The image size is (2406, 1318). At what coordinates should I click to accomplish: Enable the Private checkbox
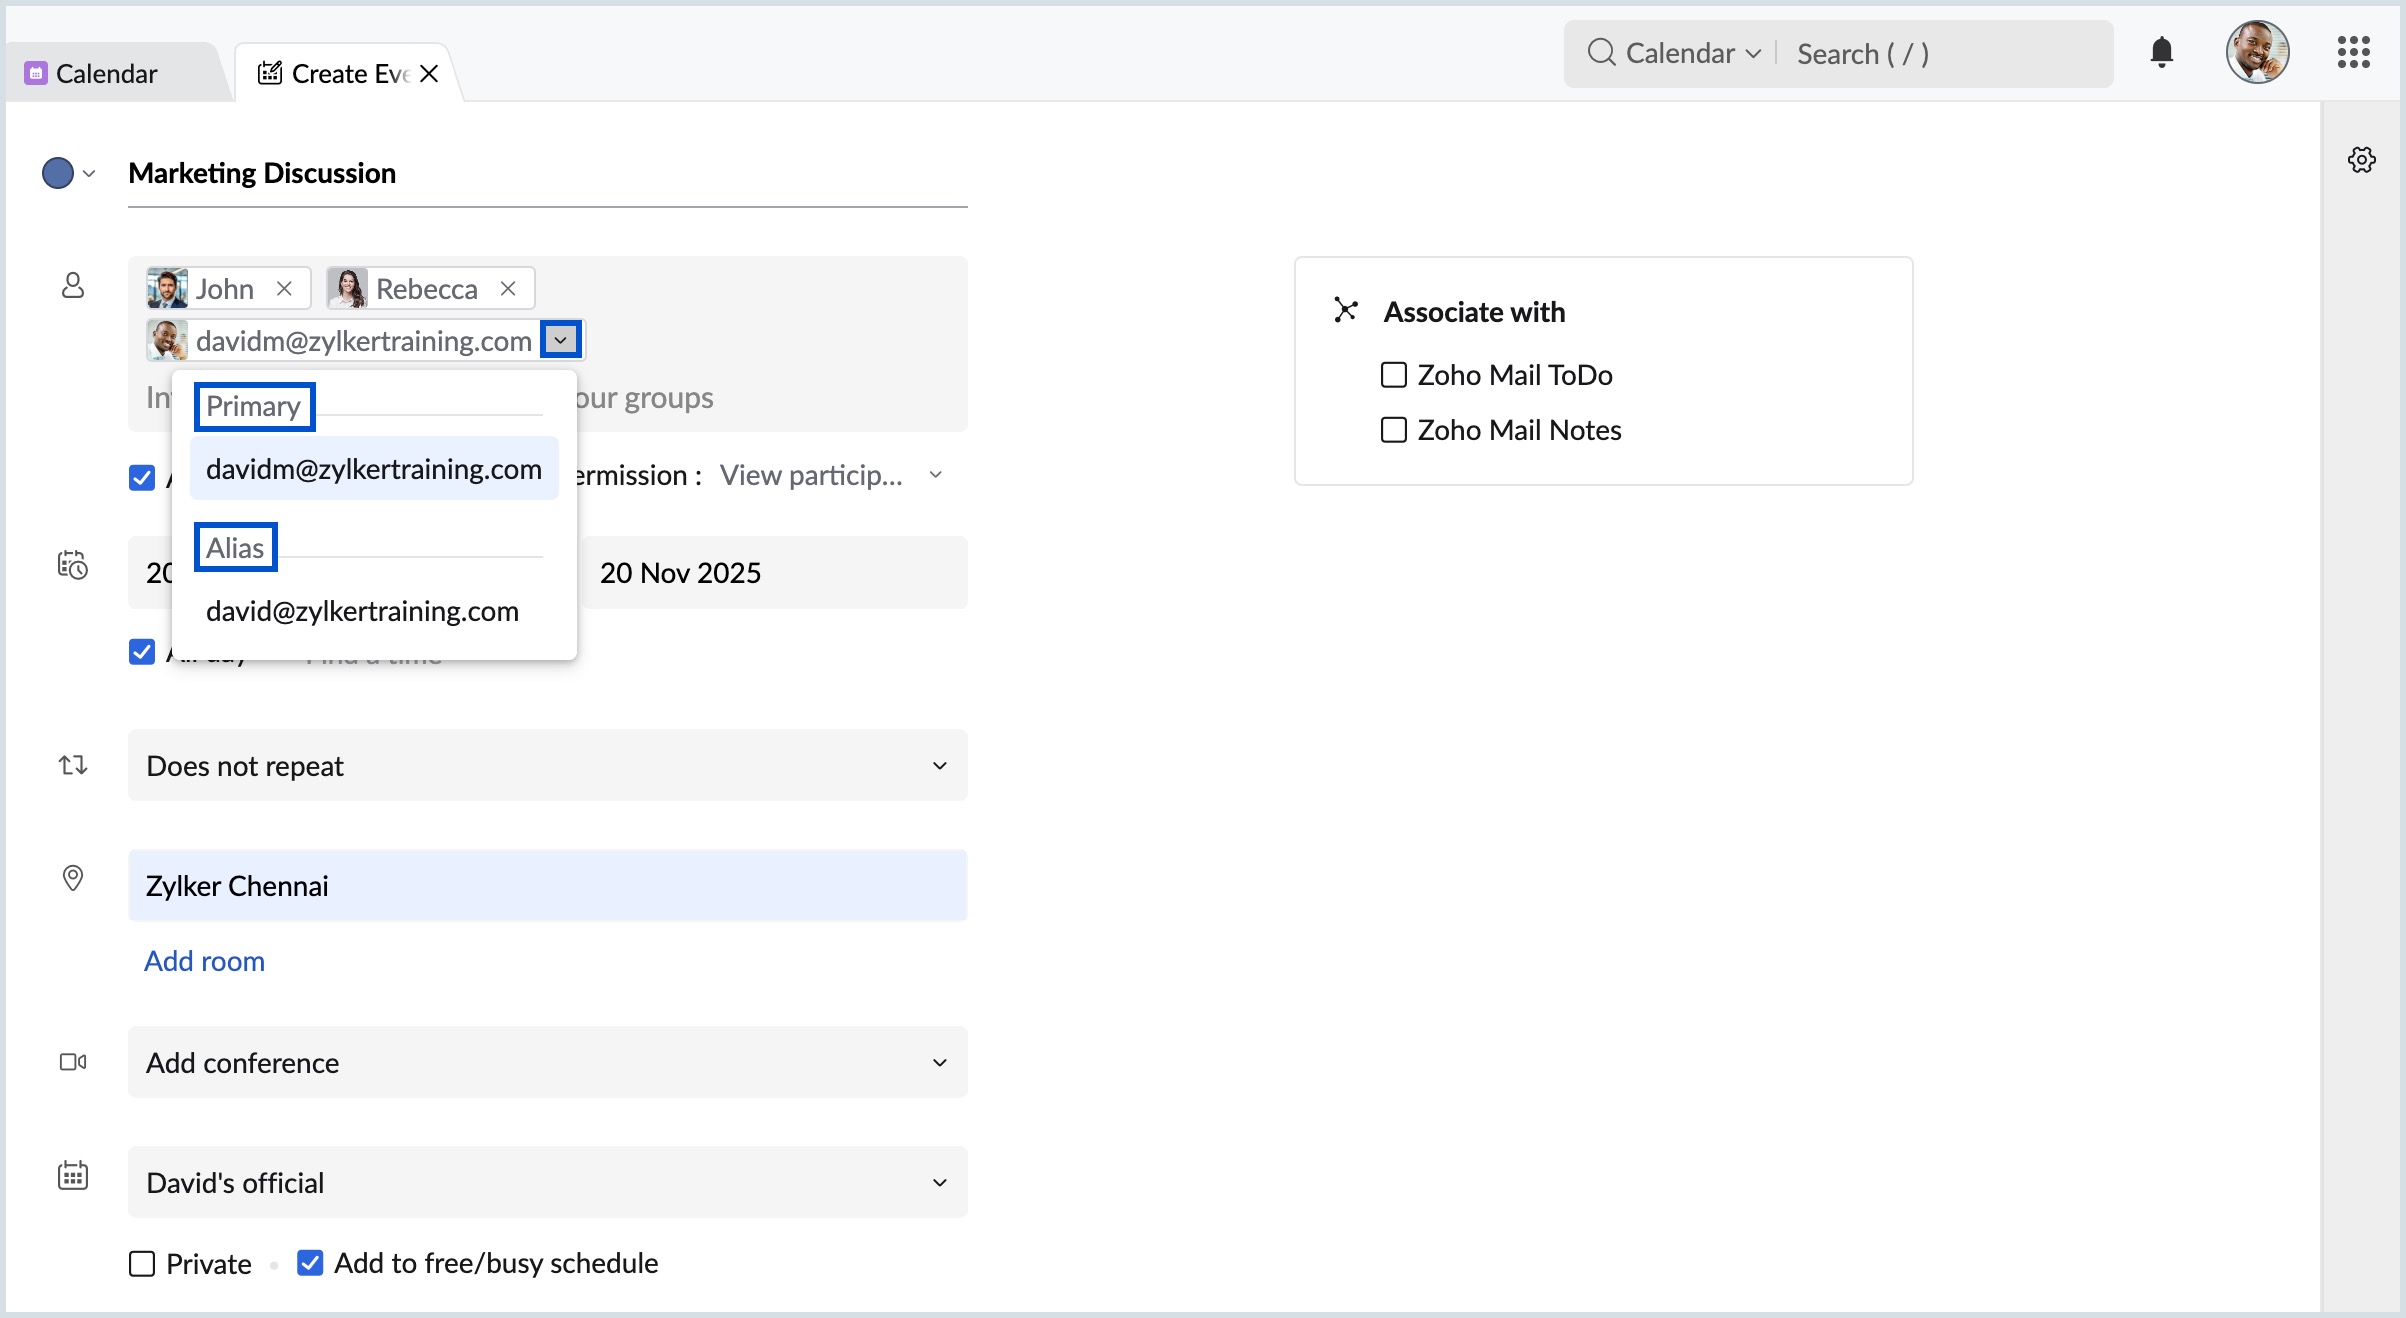[x=142, y=1264]
